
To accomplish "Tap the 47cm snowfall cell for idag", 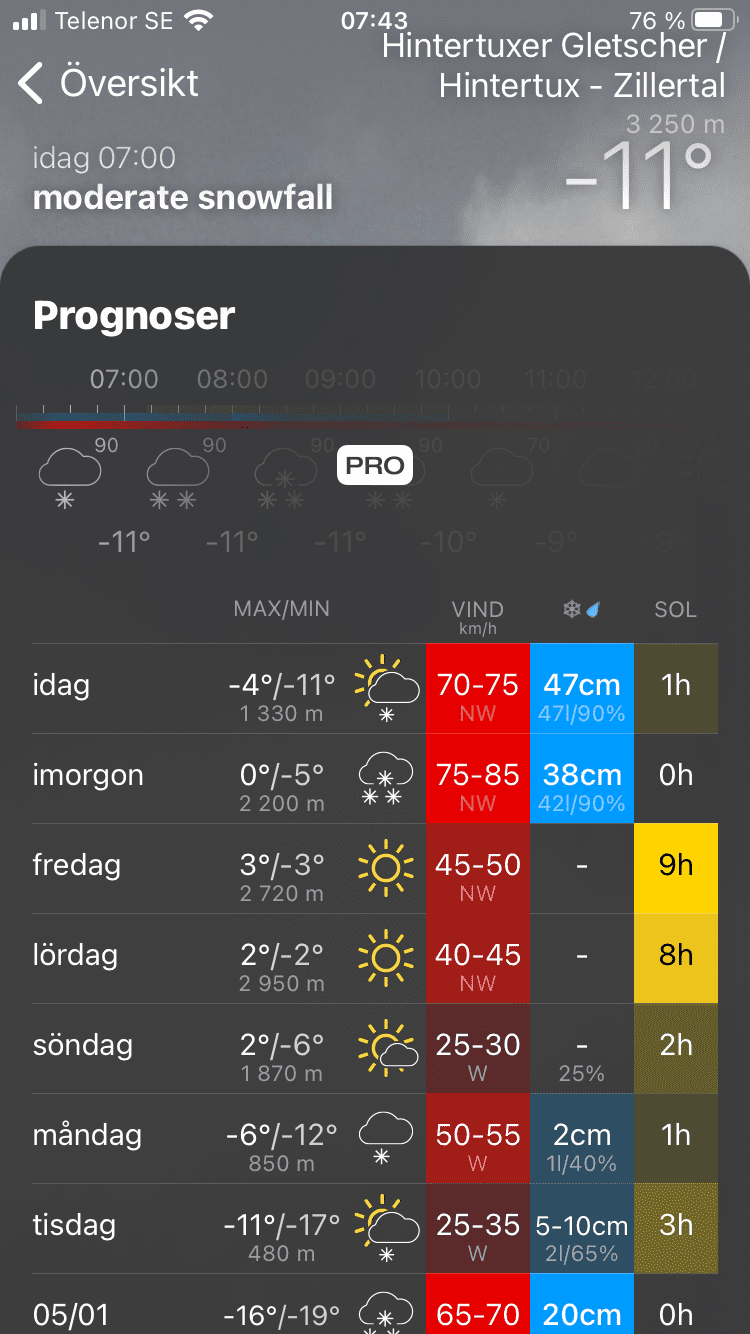I will [581, 688].
